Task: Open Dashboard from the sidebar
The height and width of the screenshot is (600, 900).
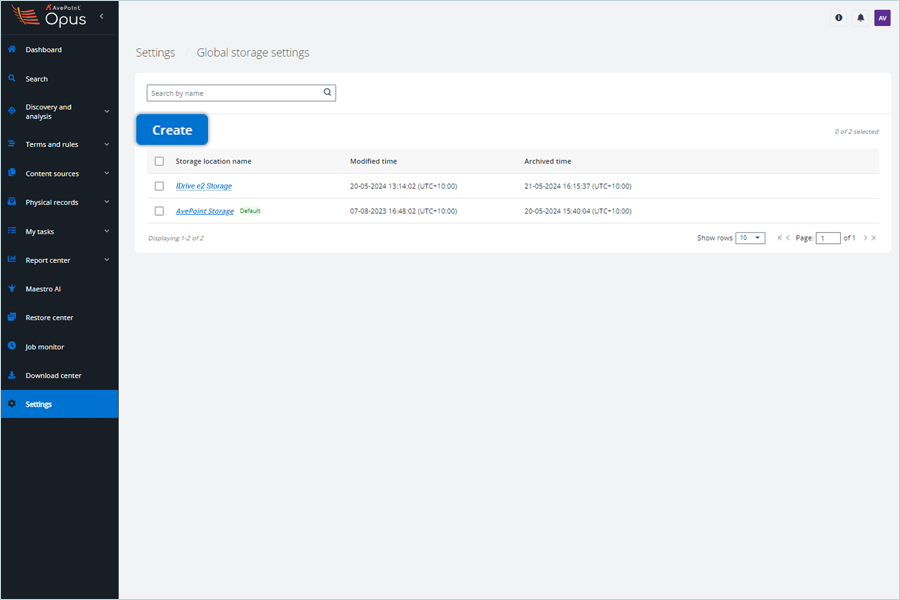Action: tap(60, 49)
